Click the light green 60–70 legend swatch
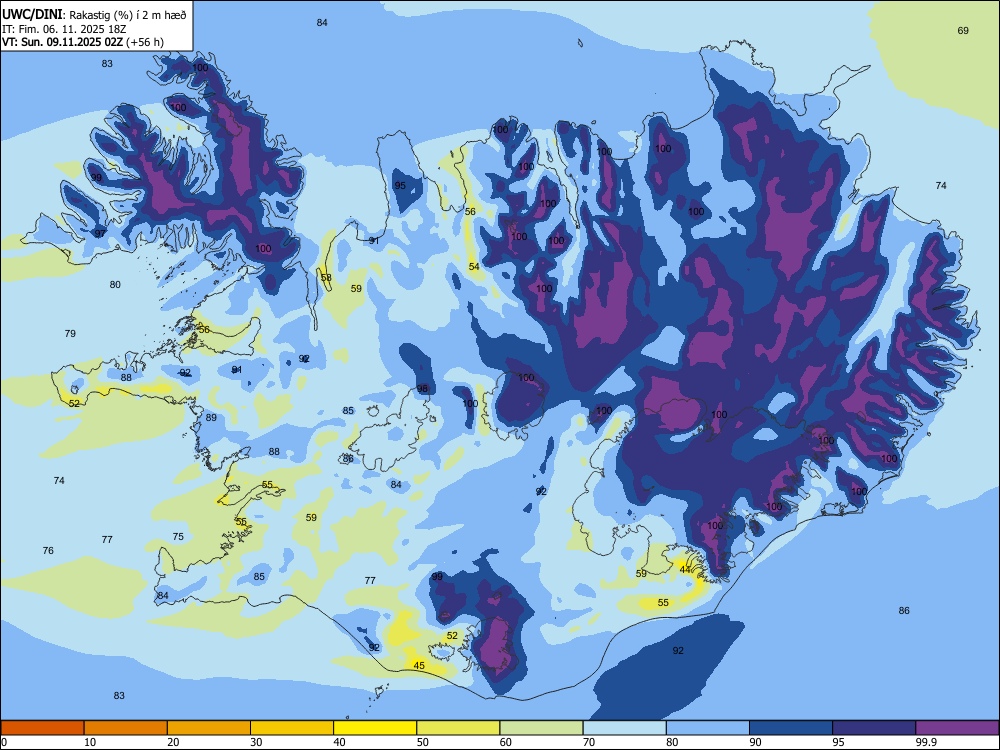 click(x=541, y=728)
